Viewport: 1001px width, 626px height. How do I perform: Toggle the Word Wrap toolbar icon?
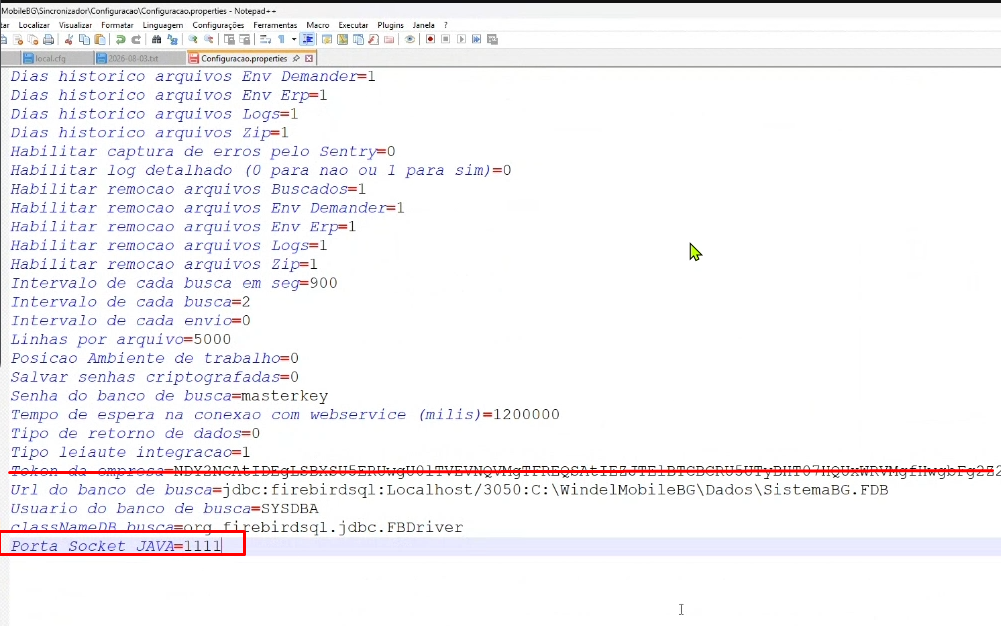click(265, 40)
